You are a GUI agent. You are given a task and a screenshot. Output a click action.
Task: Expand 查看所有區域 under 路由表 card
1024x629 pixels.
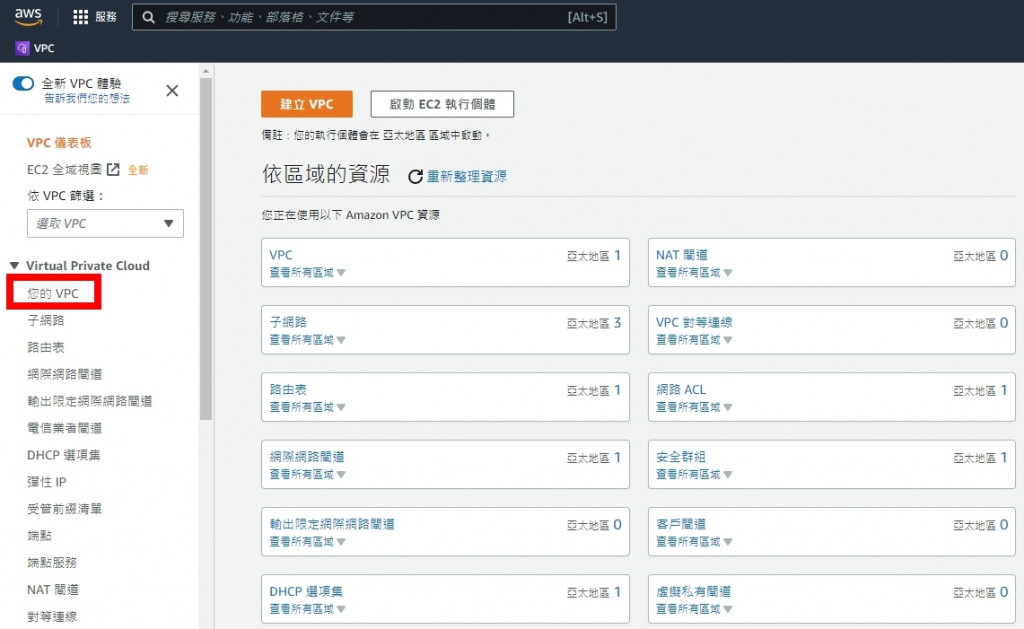[x=307, y=407]
